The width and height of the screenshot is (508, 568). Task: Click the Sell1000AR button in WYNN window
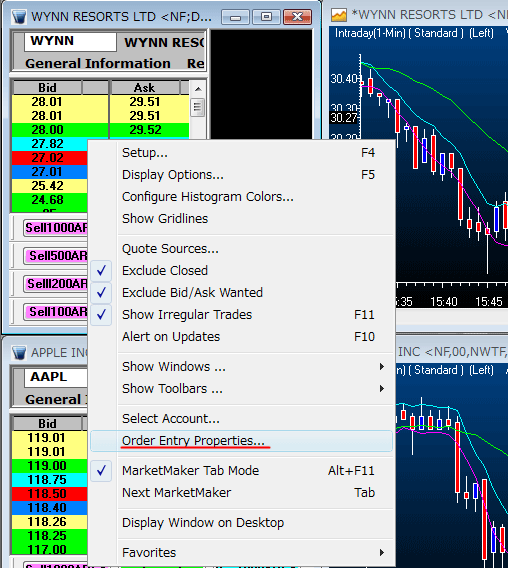56,228
